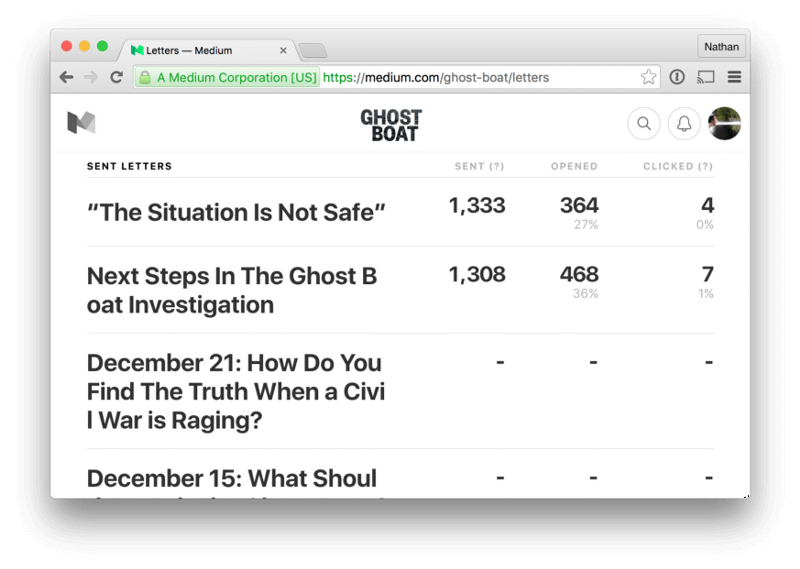Click the circular info extension icon
The image size is (800, 569).
[x=677, y=77]
